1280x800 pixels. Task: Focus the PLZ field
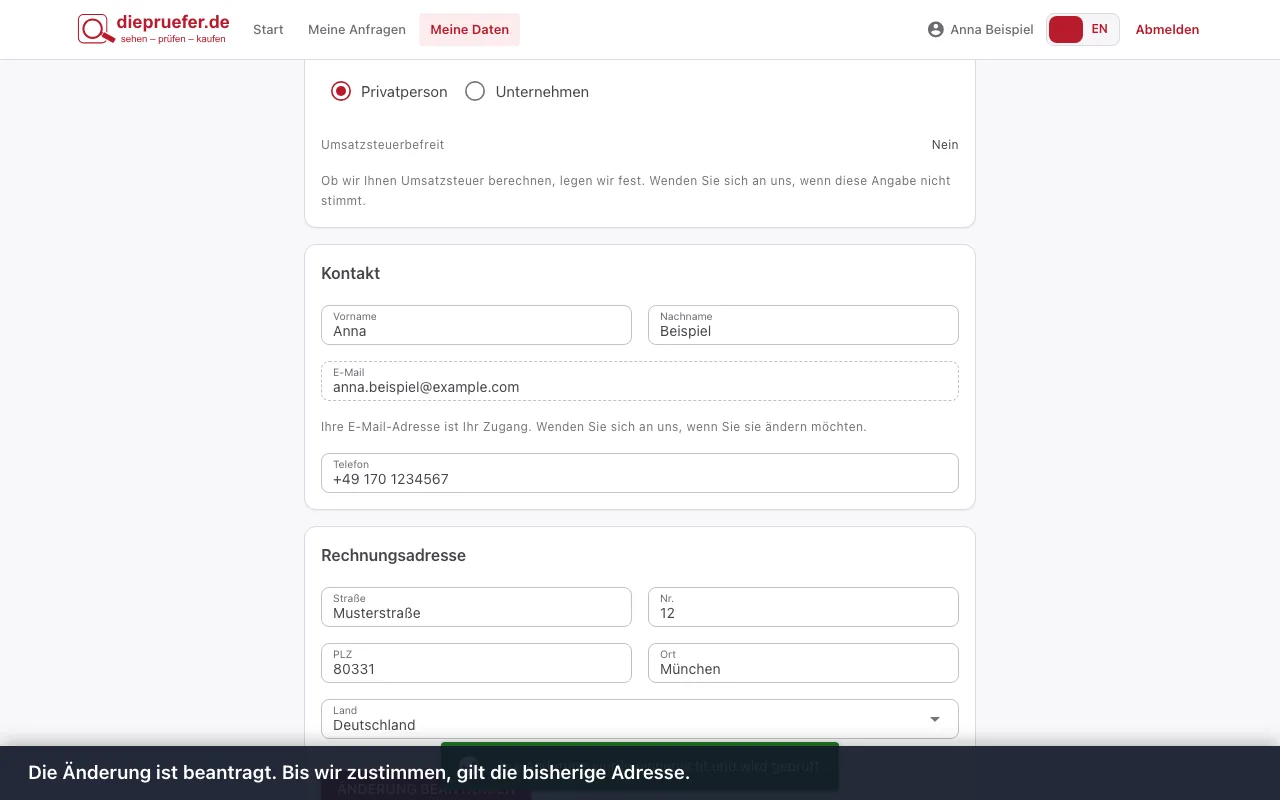(x=476, y=663)
